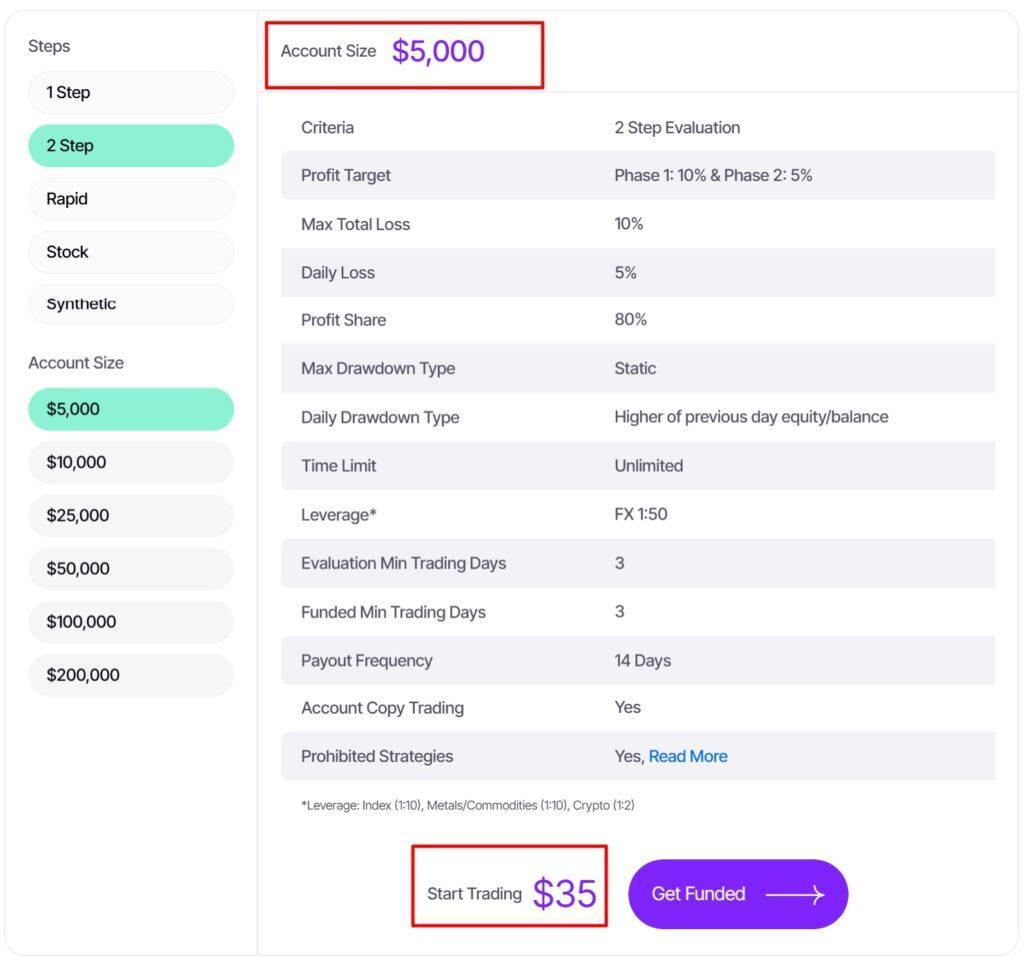Click the Time Limit label

tap(338, 466)
